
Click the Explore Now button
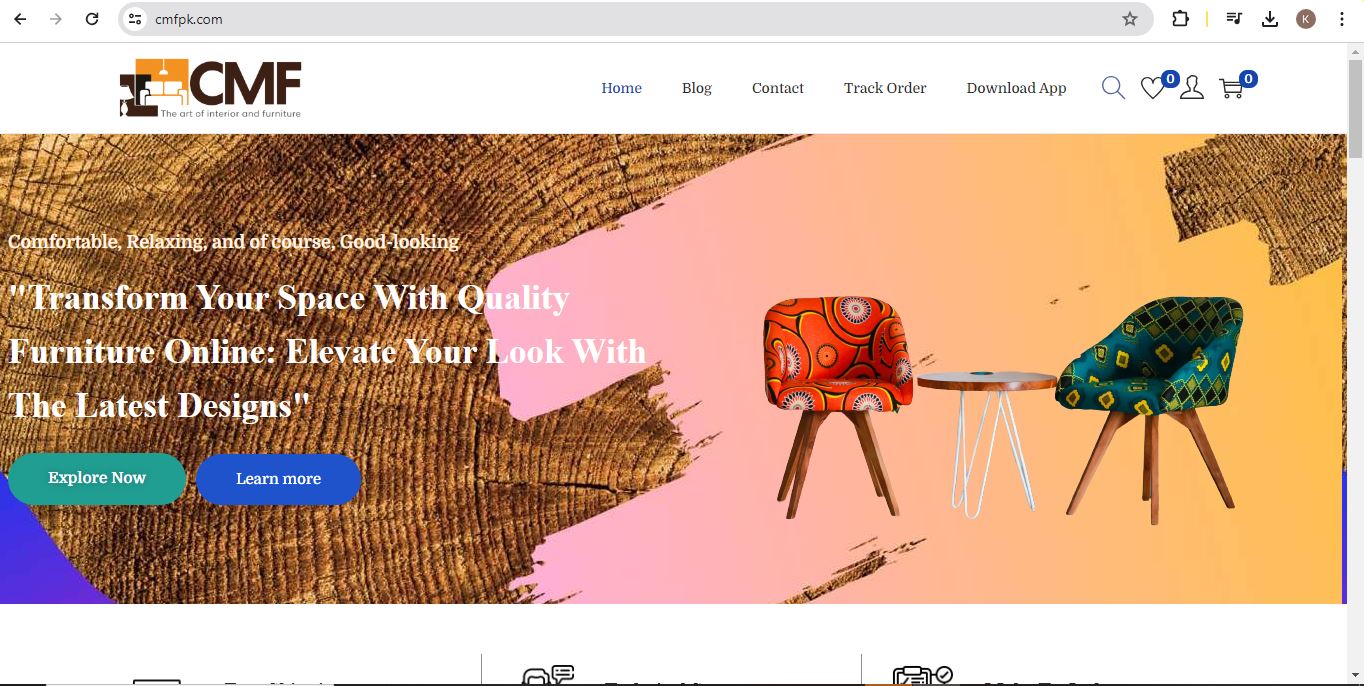(x=97, y=478)
